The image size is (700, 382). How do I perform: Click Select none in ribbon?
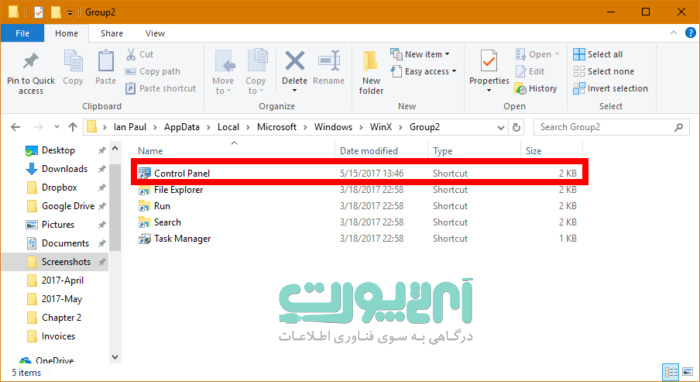(x=604, y=71)
